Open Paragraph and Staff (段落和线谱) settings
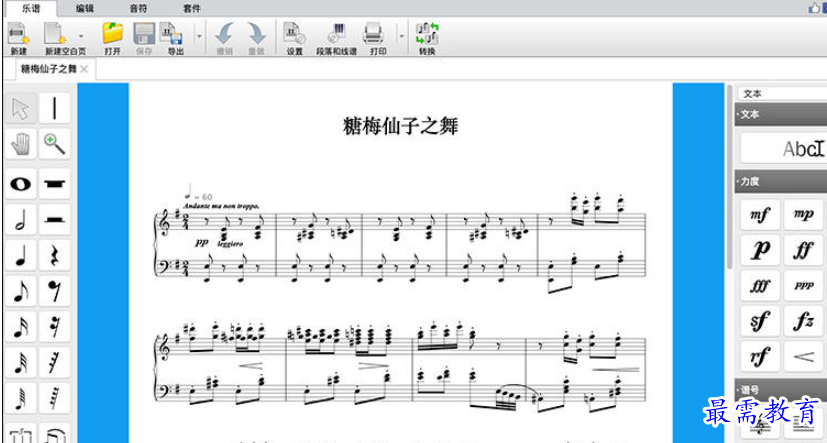The height and width of the screenshot is (443, 827). [x=336, y=33]
